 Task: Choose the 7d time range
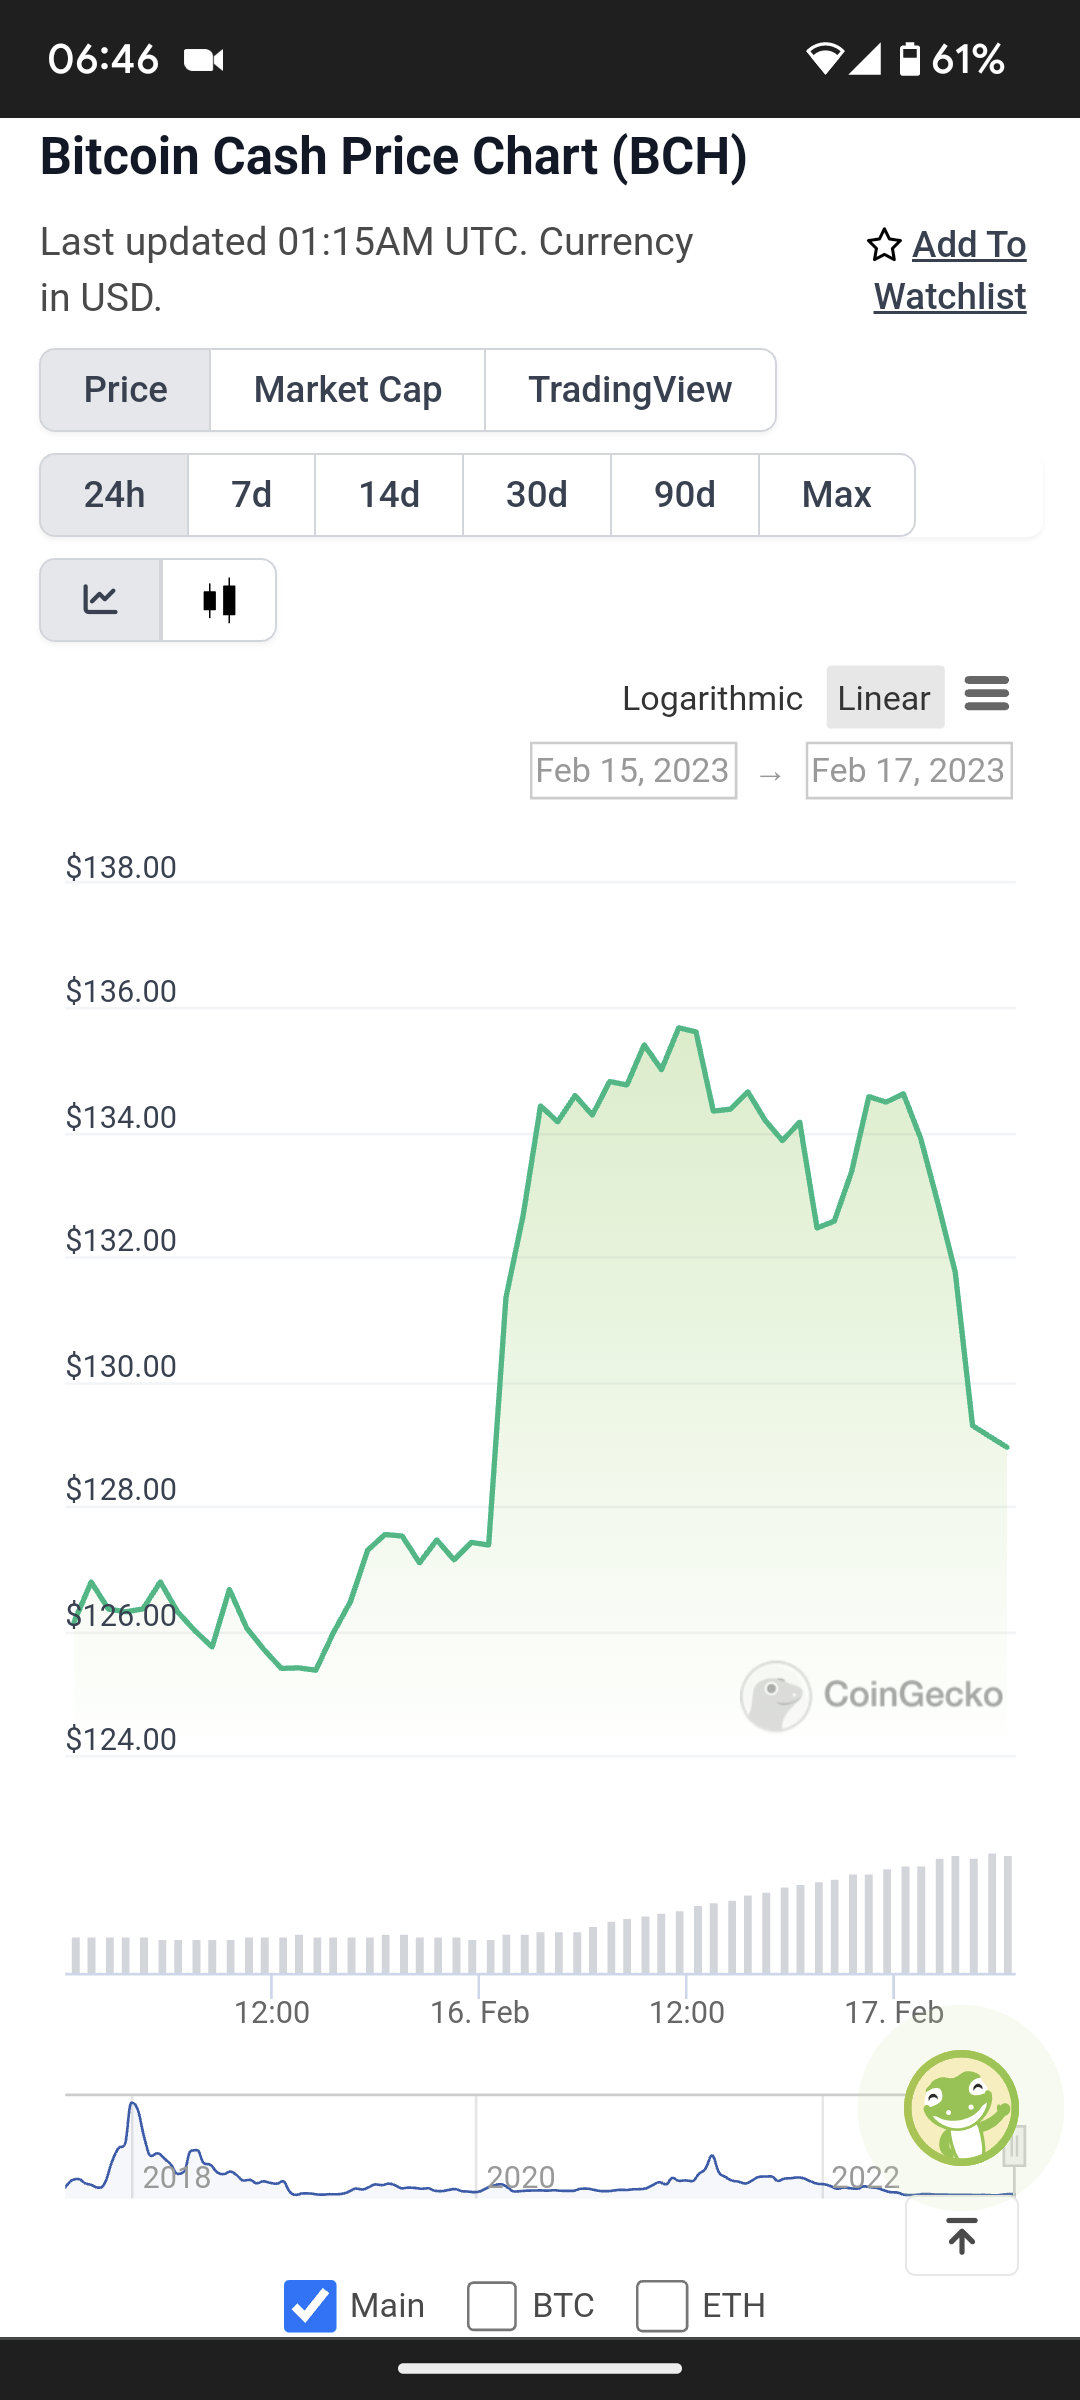coord(252,495)
